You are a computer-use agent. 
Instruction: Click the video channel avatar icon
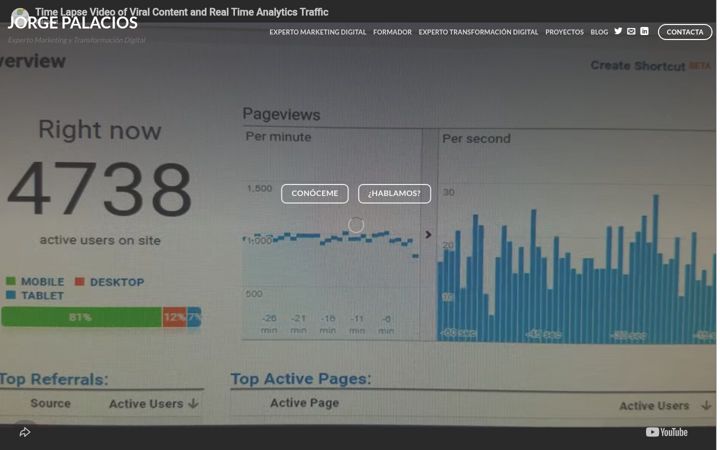point(19,15)
